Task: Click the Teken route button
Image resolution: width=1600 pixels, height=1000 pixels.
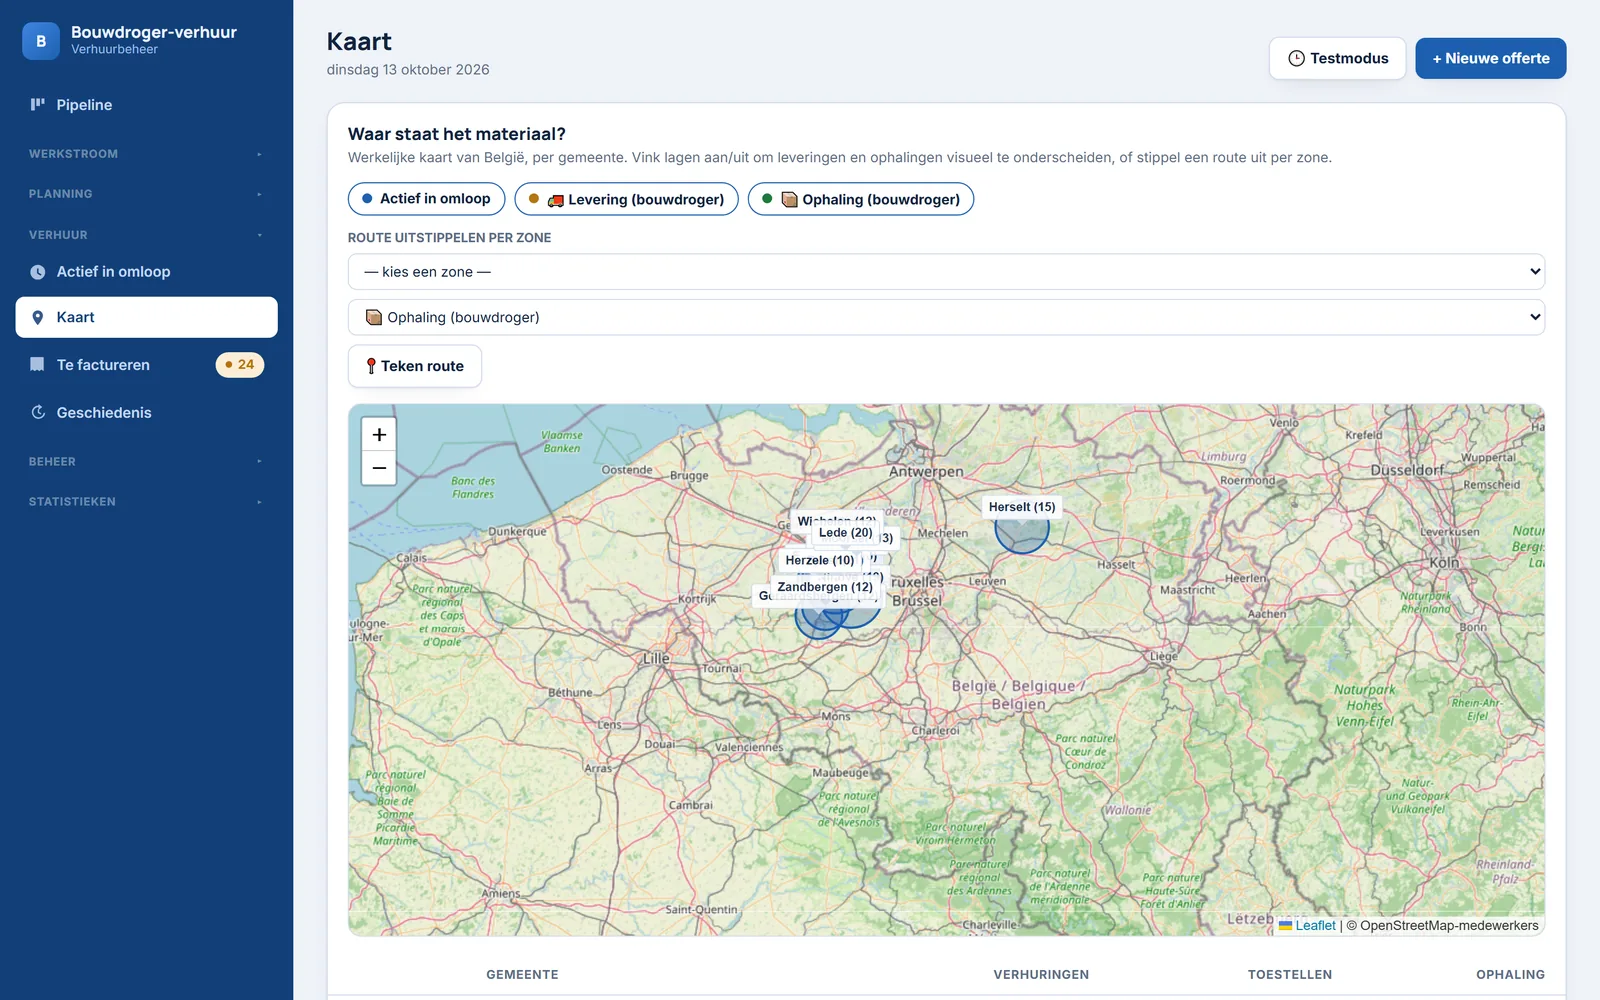Action: (414, 366)
